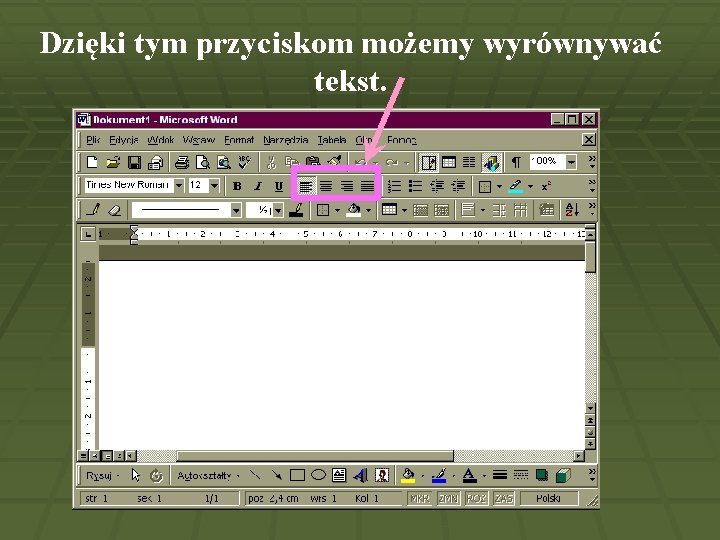Save the document with the floppy icon
The height and width of the screenshot is (540, 720).
pos(134,162)
